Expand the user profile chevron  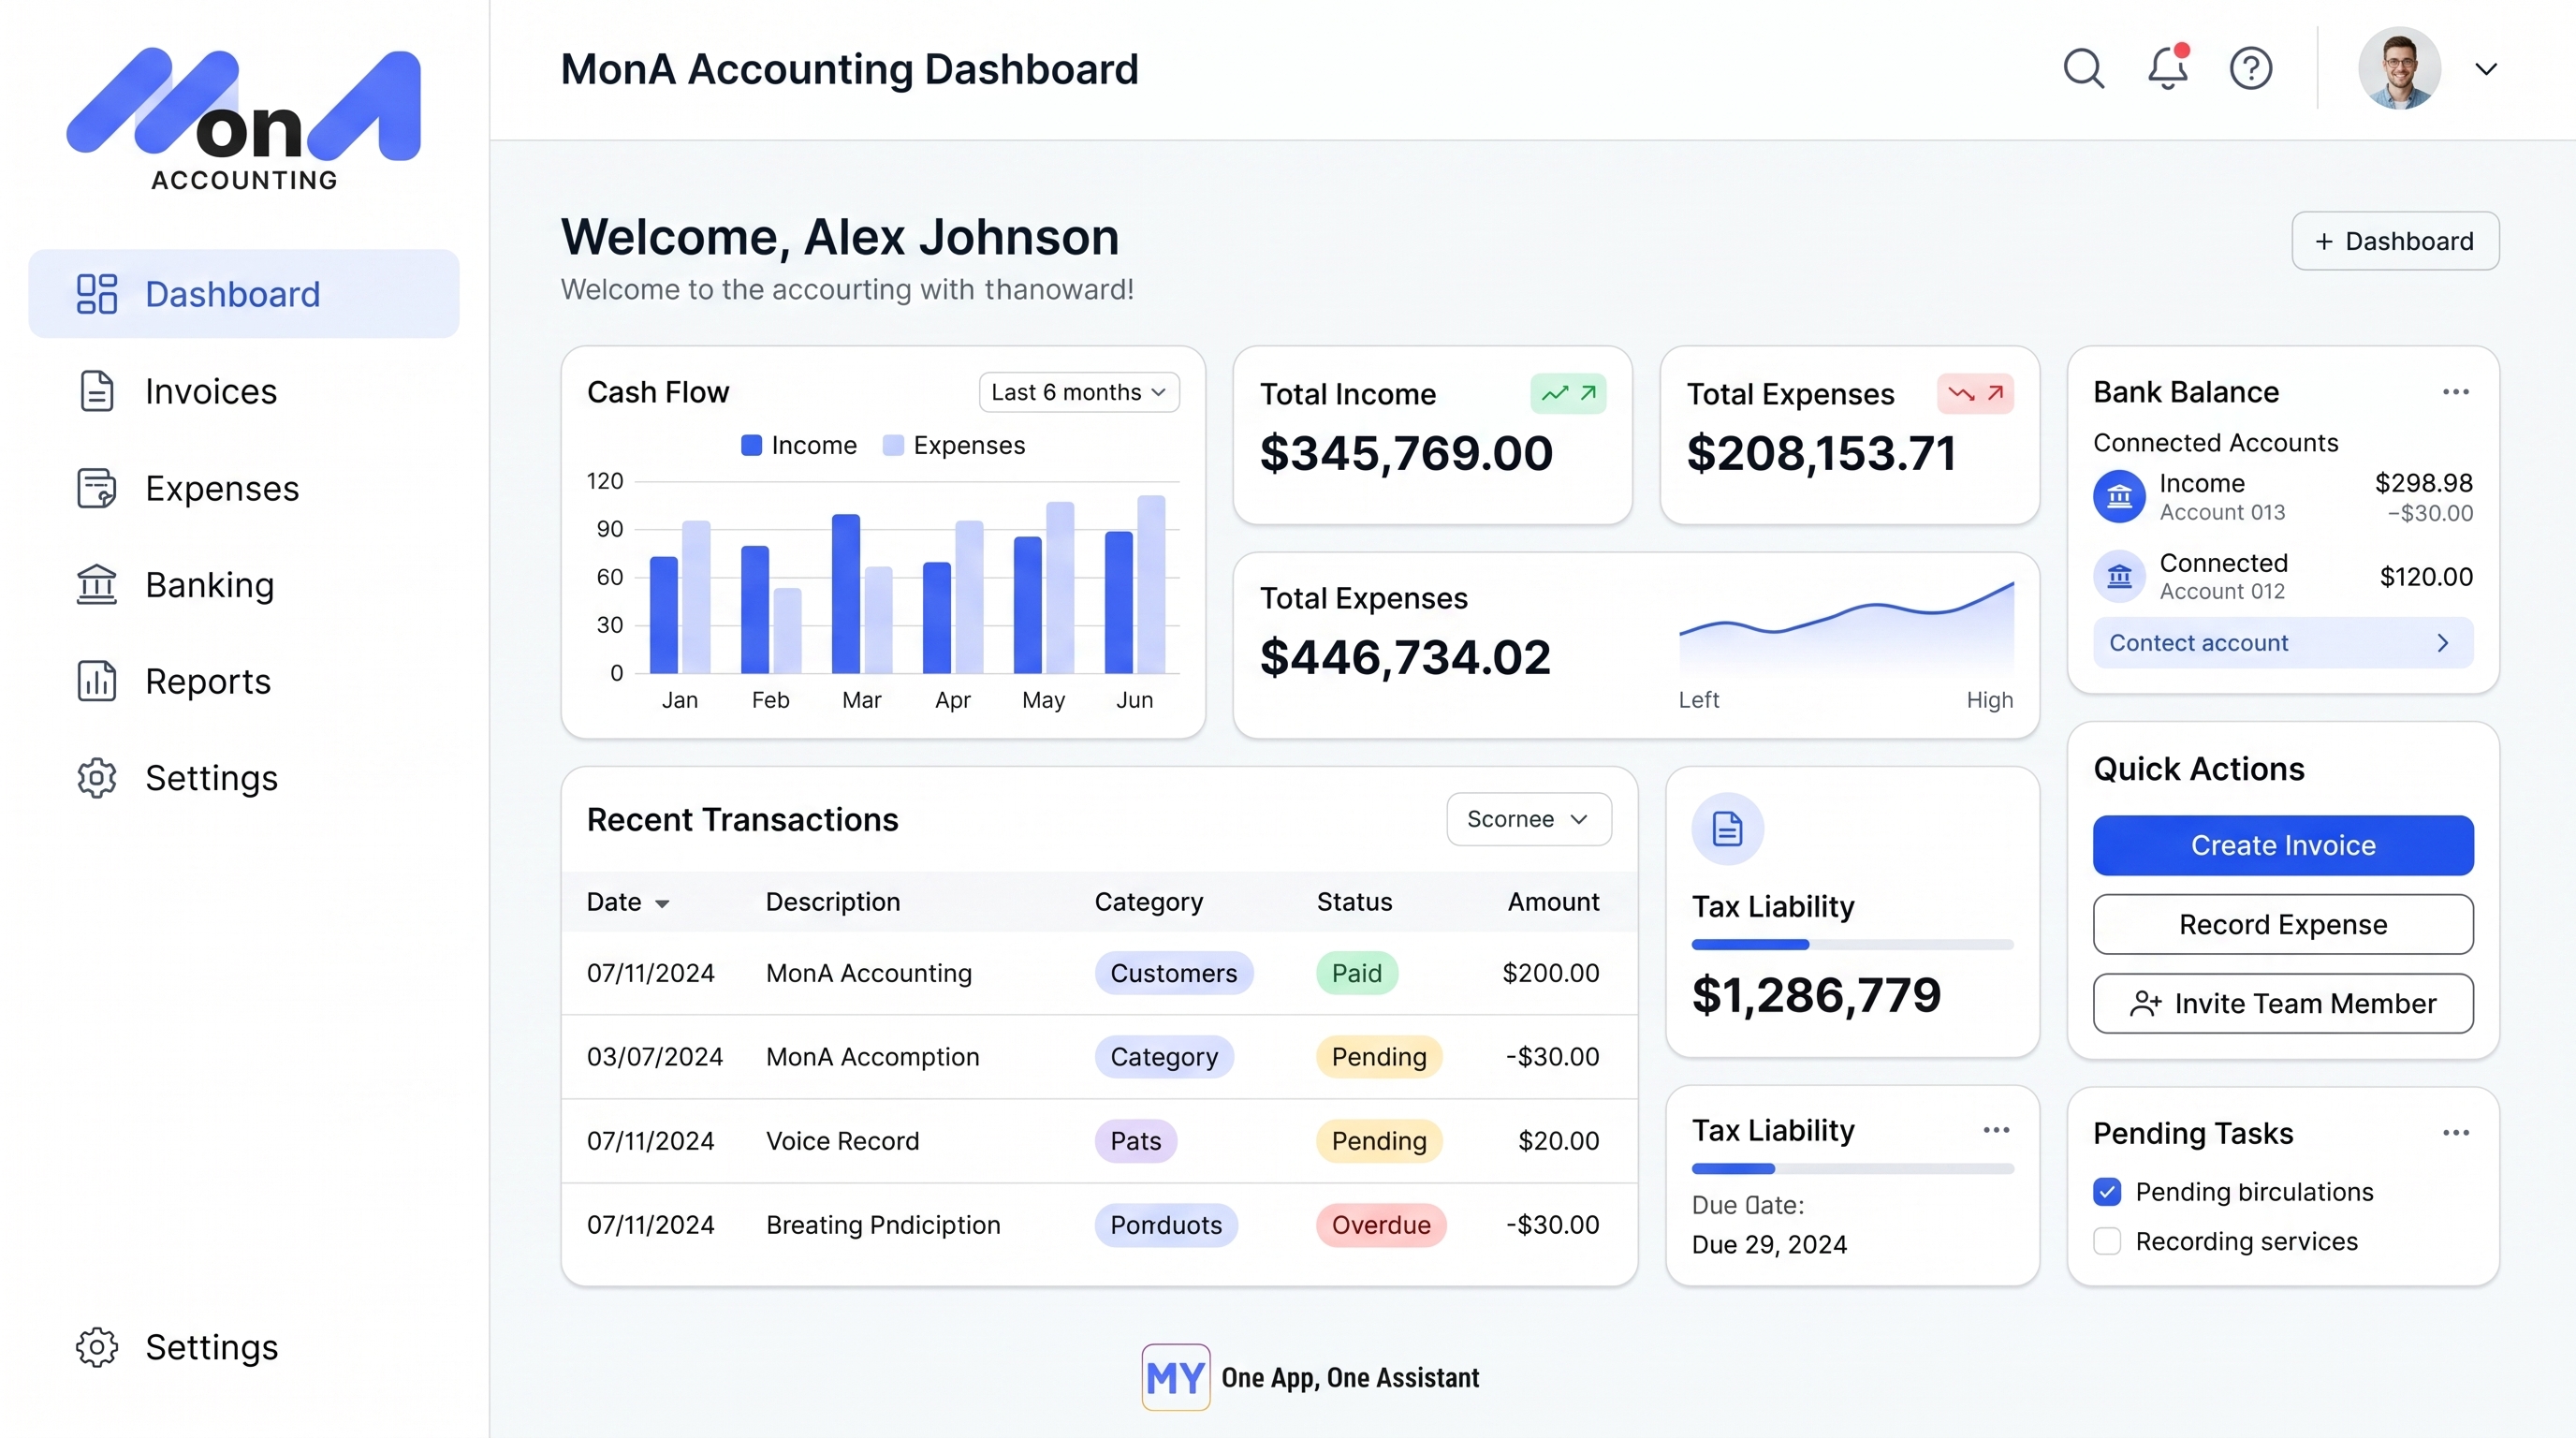coord(2486,69)
